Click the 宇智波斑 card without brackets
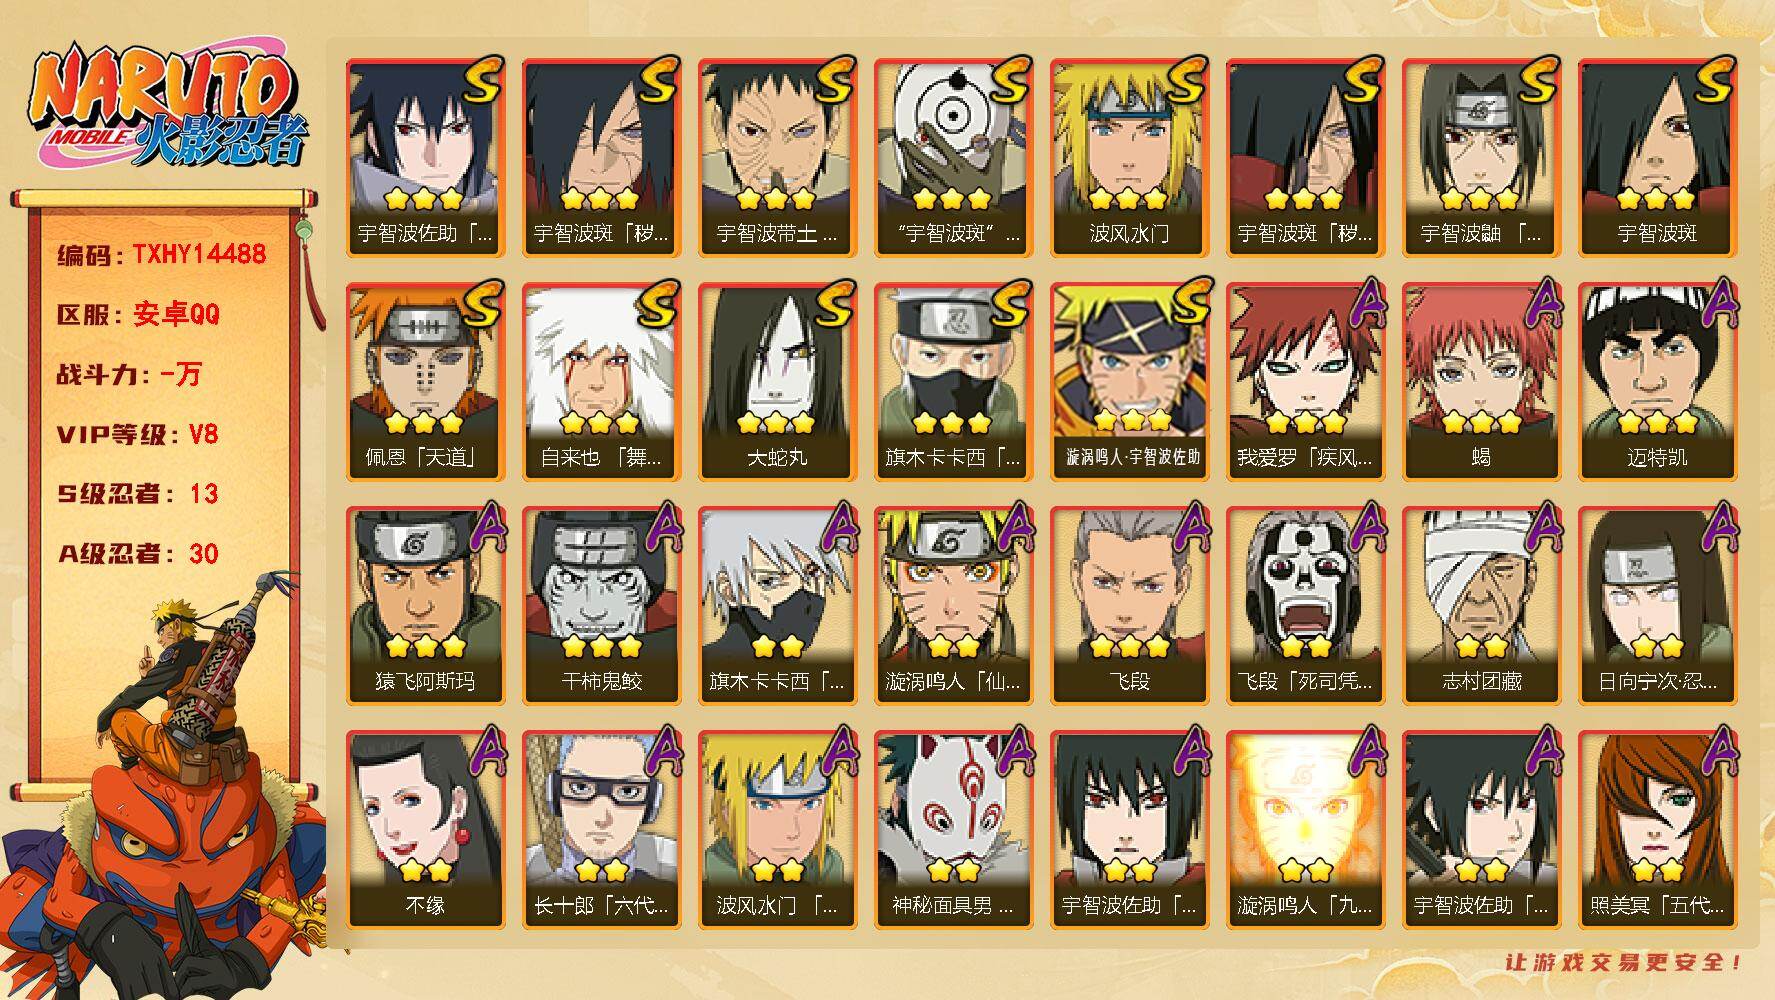 click(x=1657, y=157)
